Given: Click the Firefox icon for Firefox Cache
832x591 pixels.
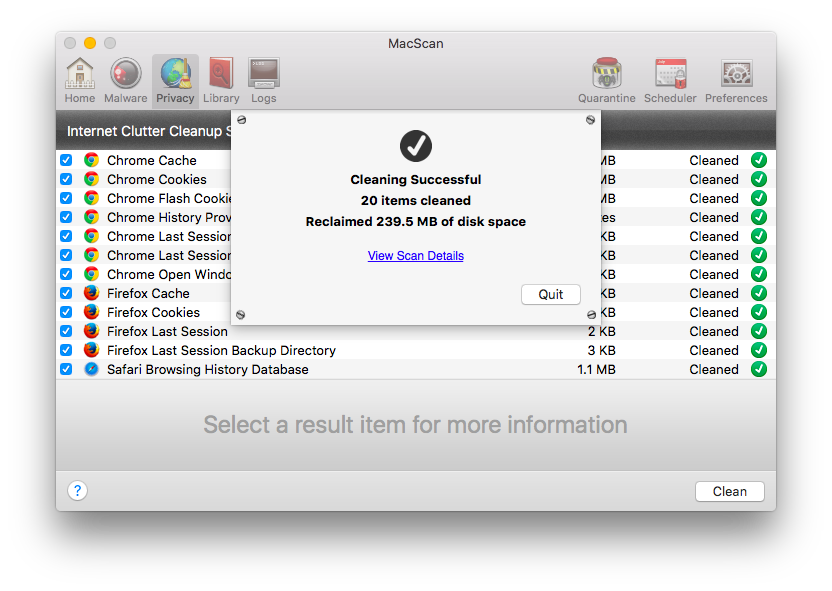Looking at the screenshot, I should [91, 293].
